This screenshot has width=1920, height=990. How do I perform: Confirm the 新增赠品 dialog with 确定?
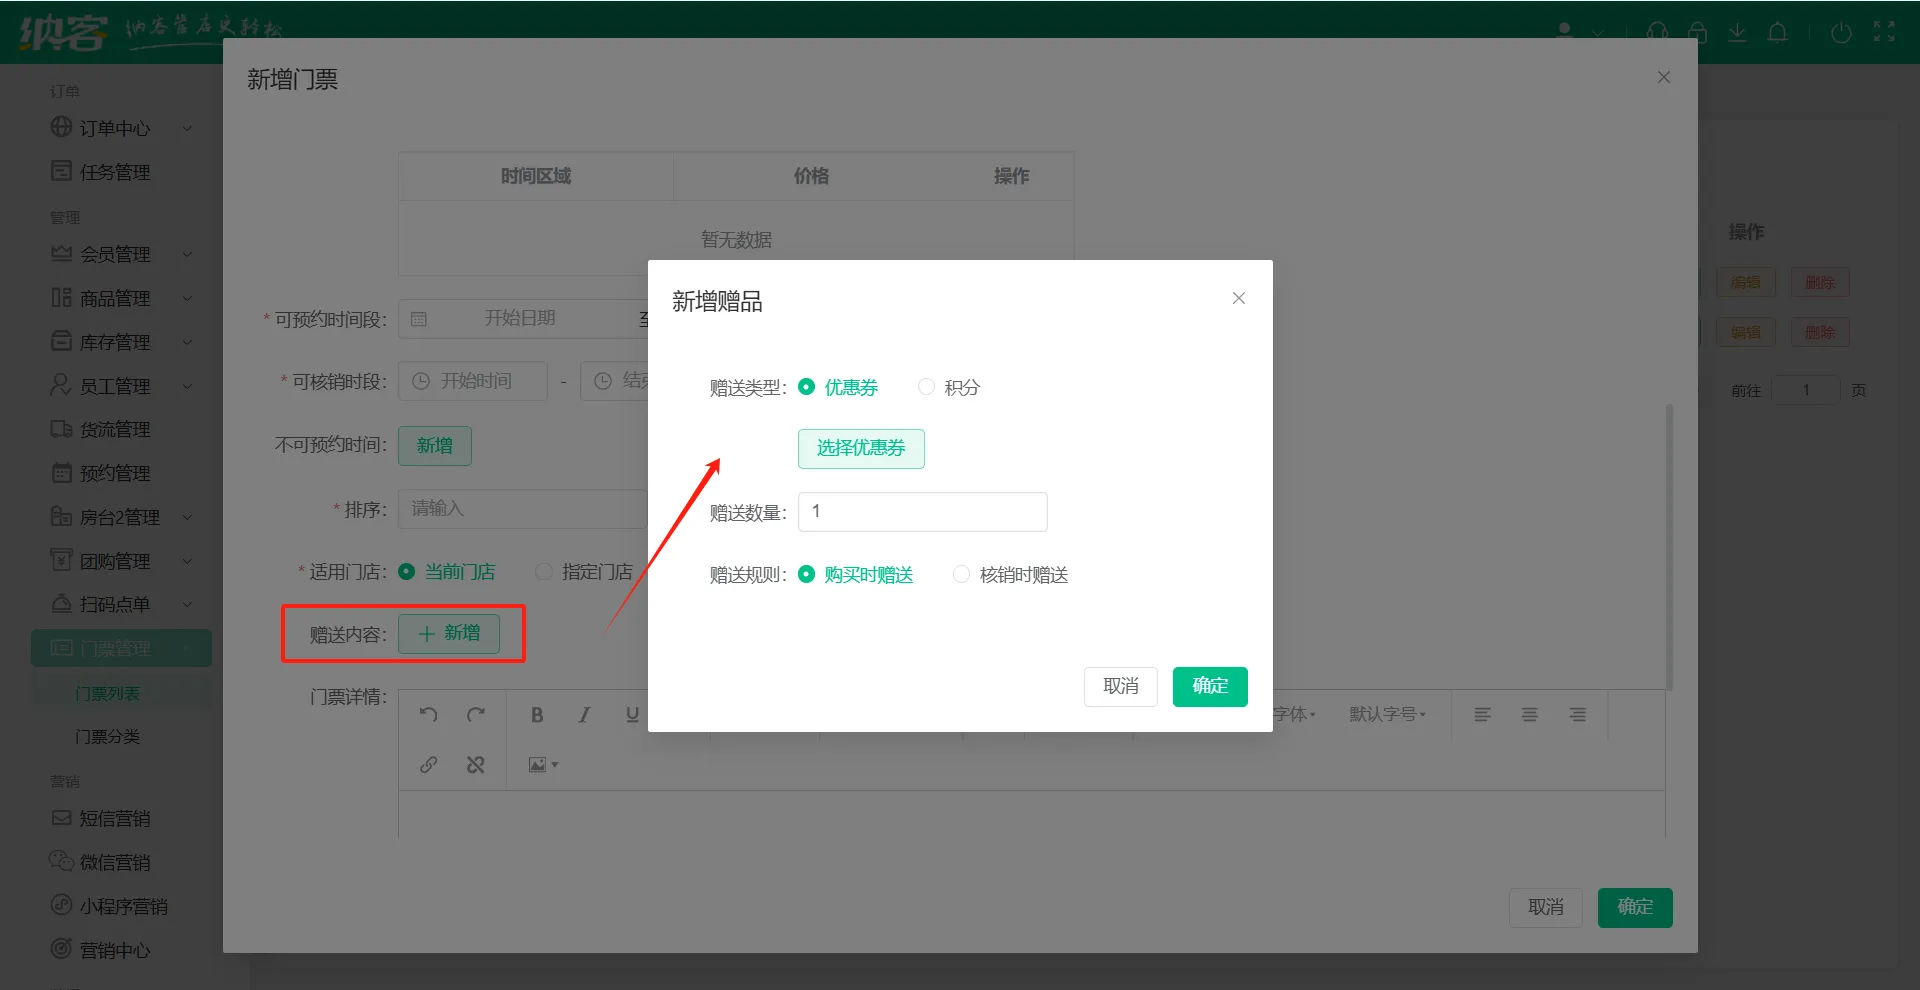point(1209,686)
